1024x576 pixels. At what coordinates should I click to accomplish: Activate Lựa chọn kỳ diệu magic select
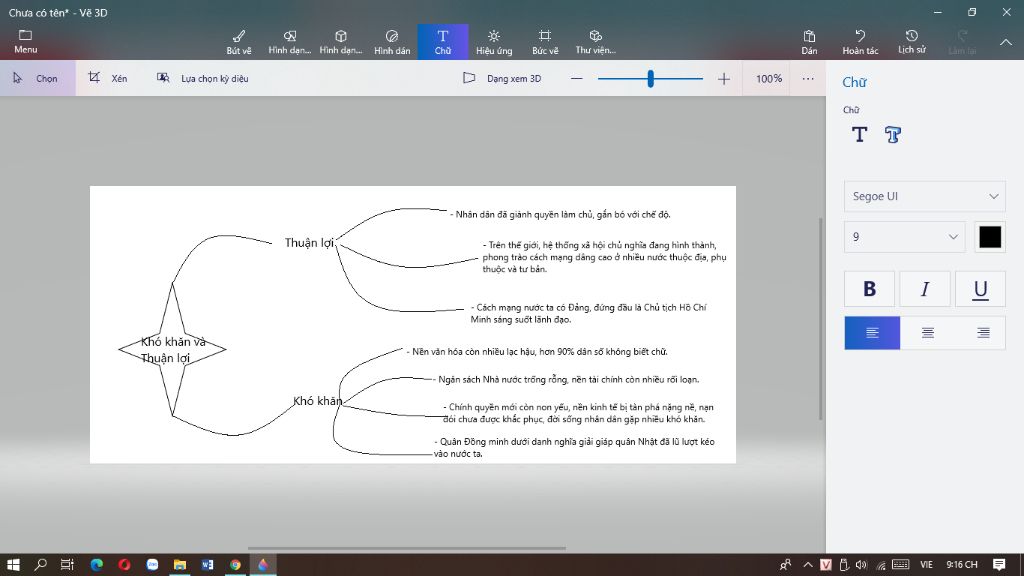pyautogui.click(x=202, y=78)
